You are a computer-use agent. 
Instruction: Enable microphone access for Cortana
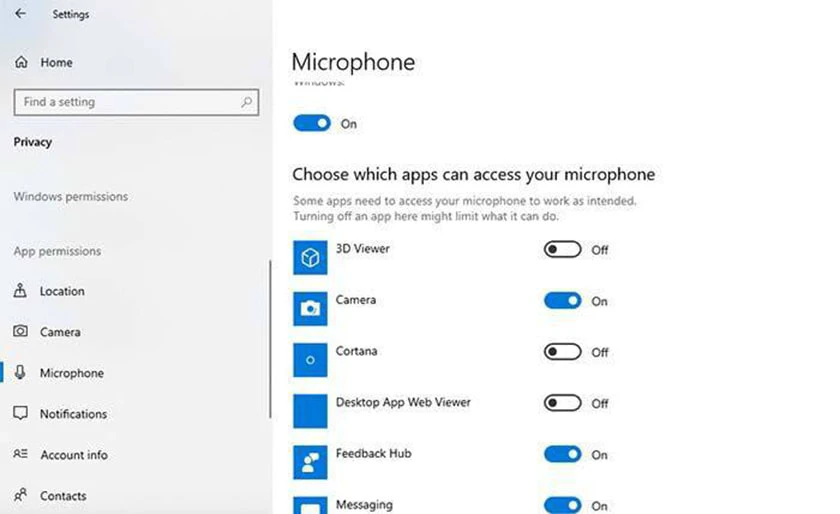point(562,352)
